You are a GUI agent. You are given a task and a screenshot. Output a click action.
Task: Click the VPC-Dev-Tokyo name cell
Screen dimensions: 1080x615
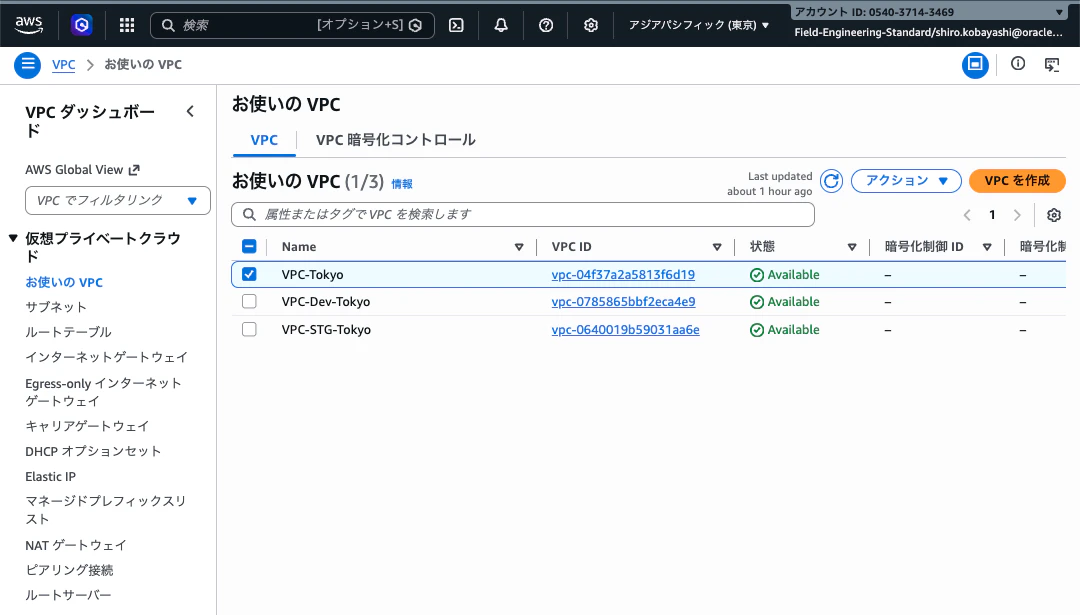(326, 302)
